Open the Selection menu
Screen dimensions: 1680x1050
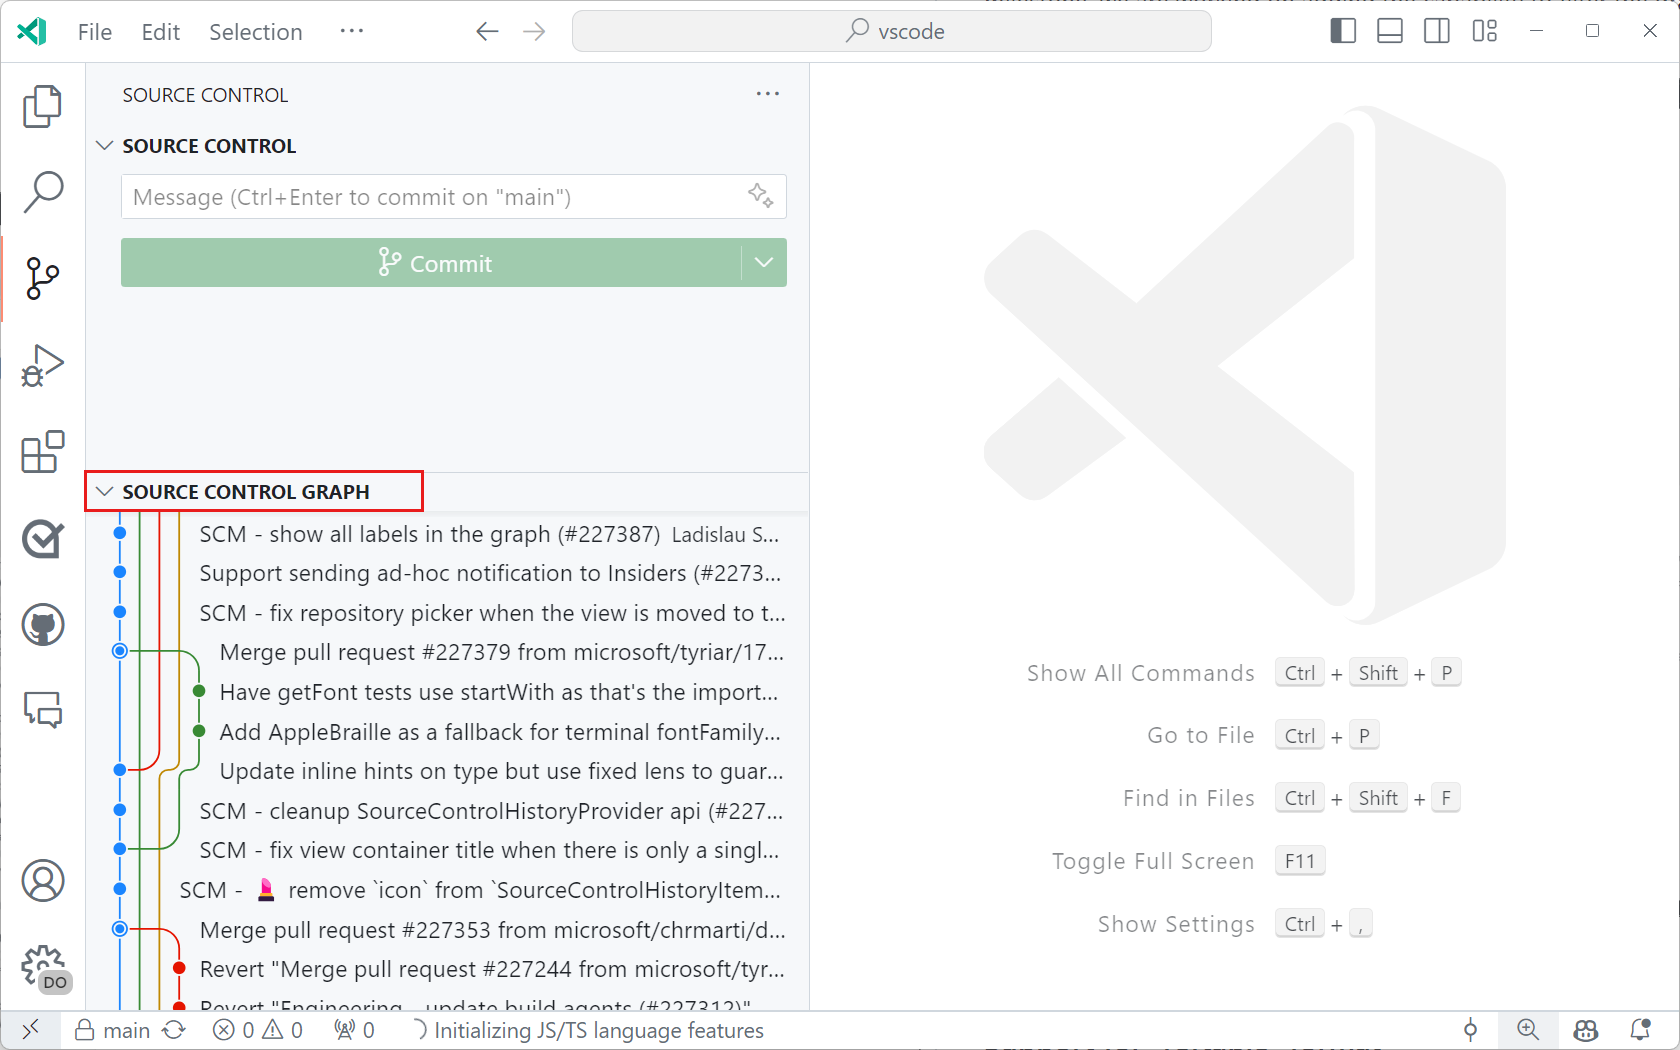pyautogui.click(x=255, y=31)
